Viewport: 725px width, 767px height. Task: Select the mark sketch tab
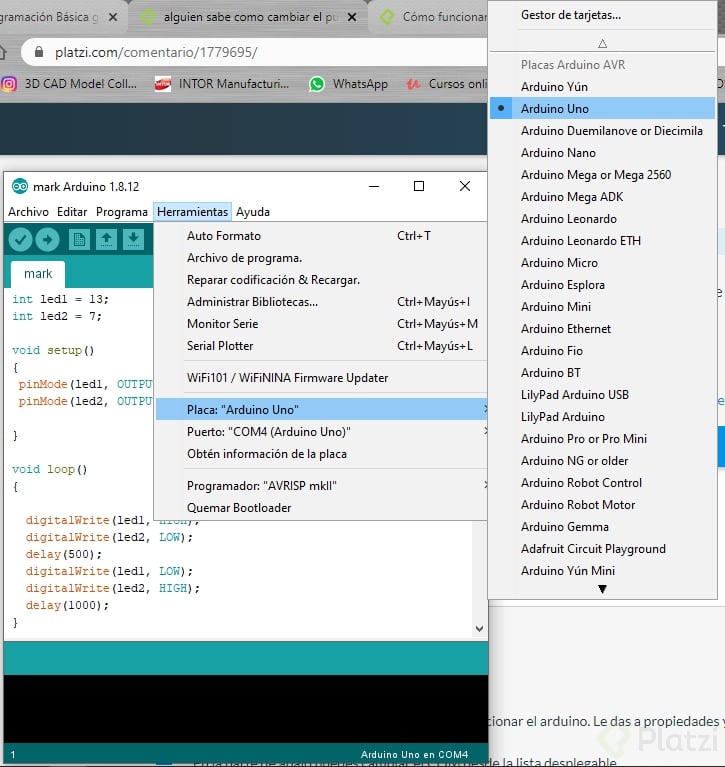point(38,274)
